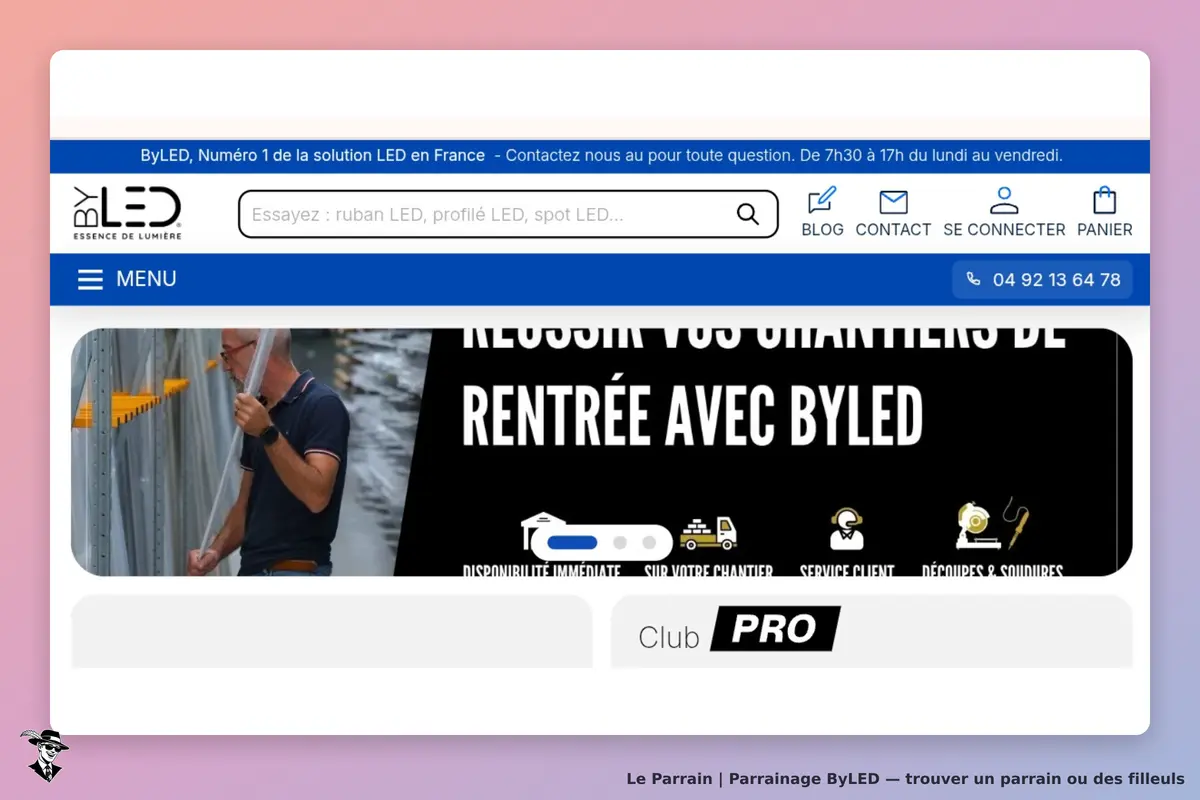This screenshot has height=800, width=1200.
Task: Open the CONTACT link text
Action: tap(893, 229)
